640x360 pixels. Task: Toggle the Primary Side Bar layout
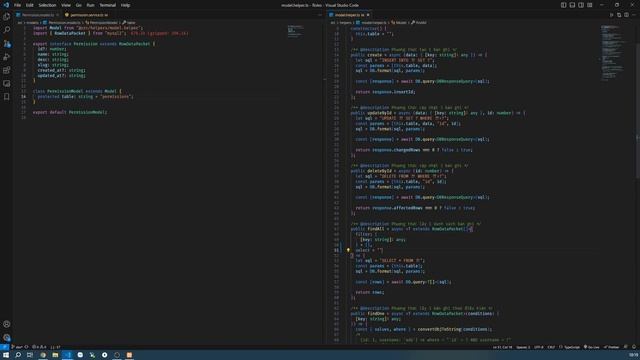(563, 5)
